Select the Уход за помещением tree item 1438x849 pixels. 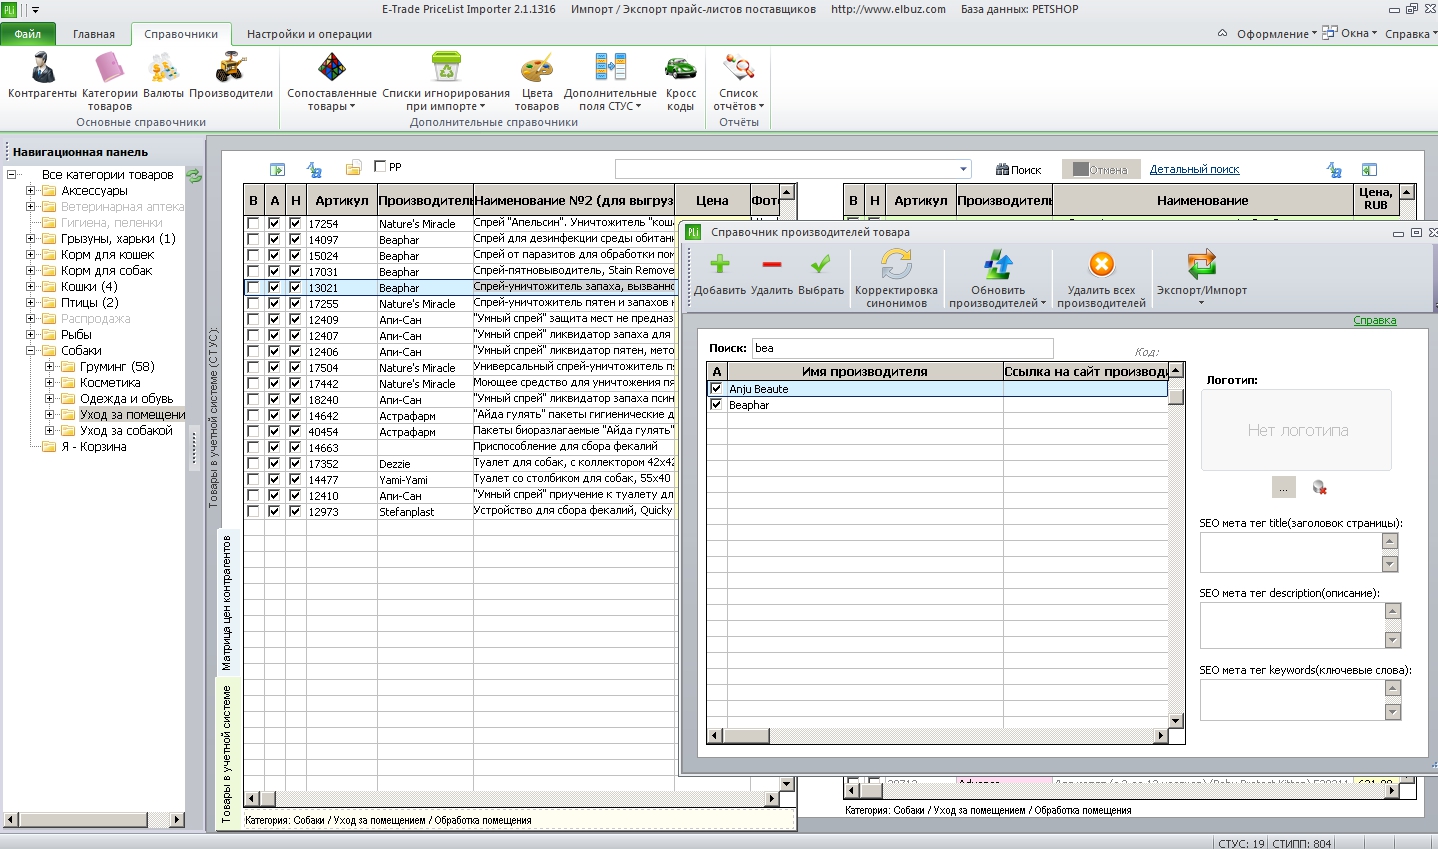133,415
